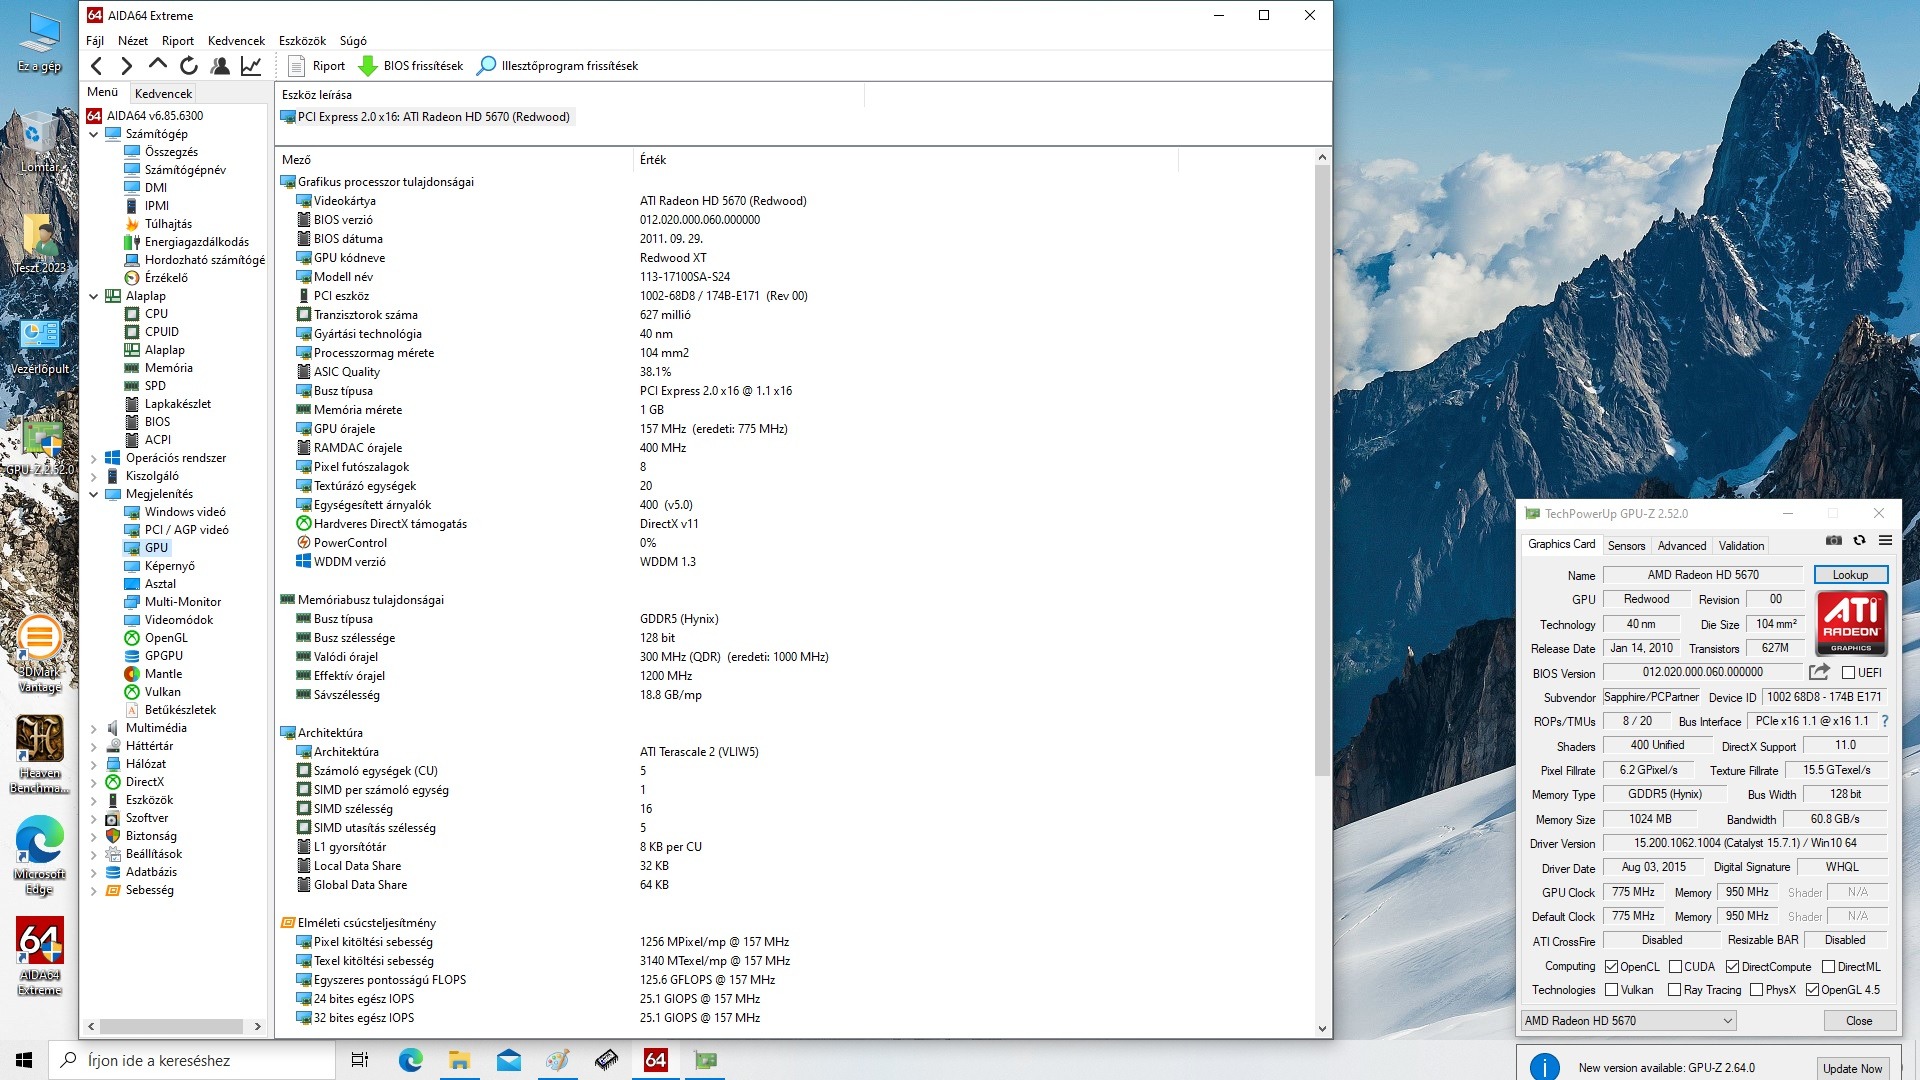The image size is (1920, 1080).
Task: Open the GPU selector dropdown in GPU-Z
Action: point(1628,1021)
